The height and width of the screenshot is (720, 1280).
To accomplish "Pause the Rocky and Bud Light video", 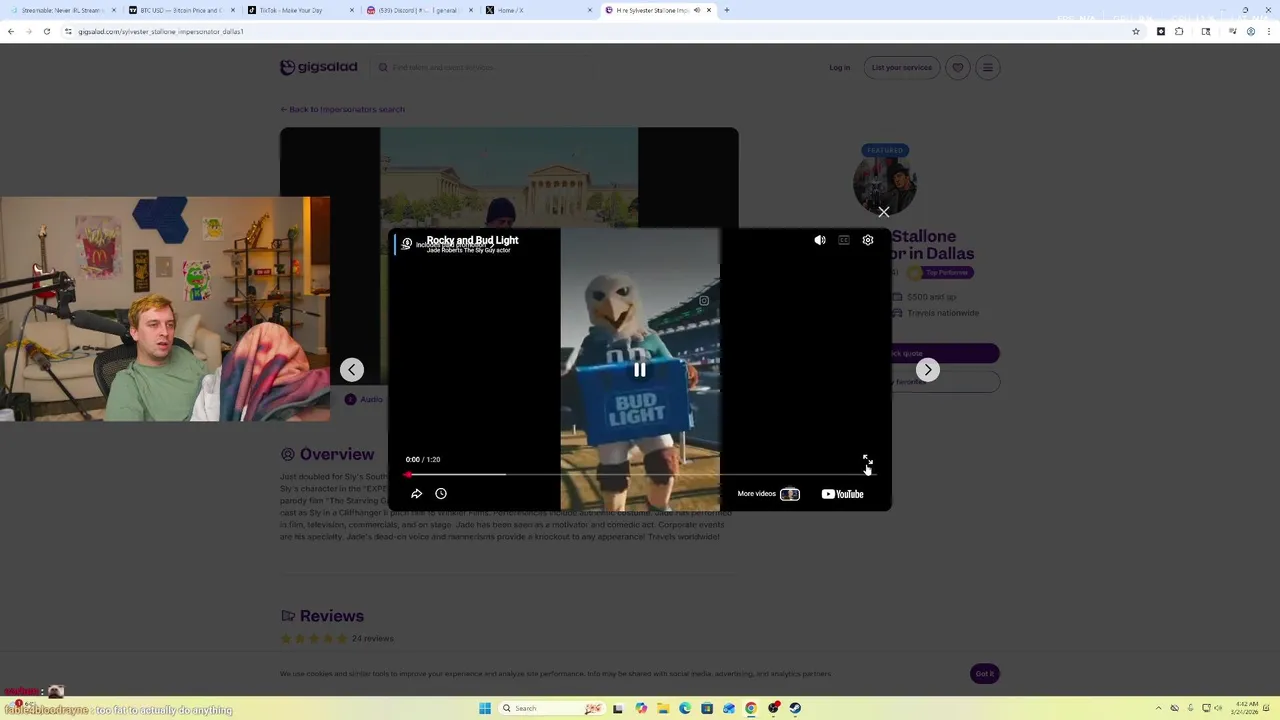I will (x=640, y=370).
